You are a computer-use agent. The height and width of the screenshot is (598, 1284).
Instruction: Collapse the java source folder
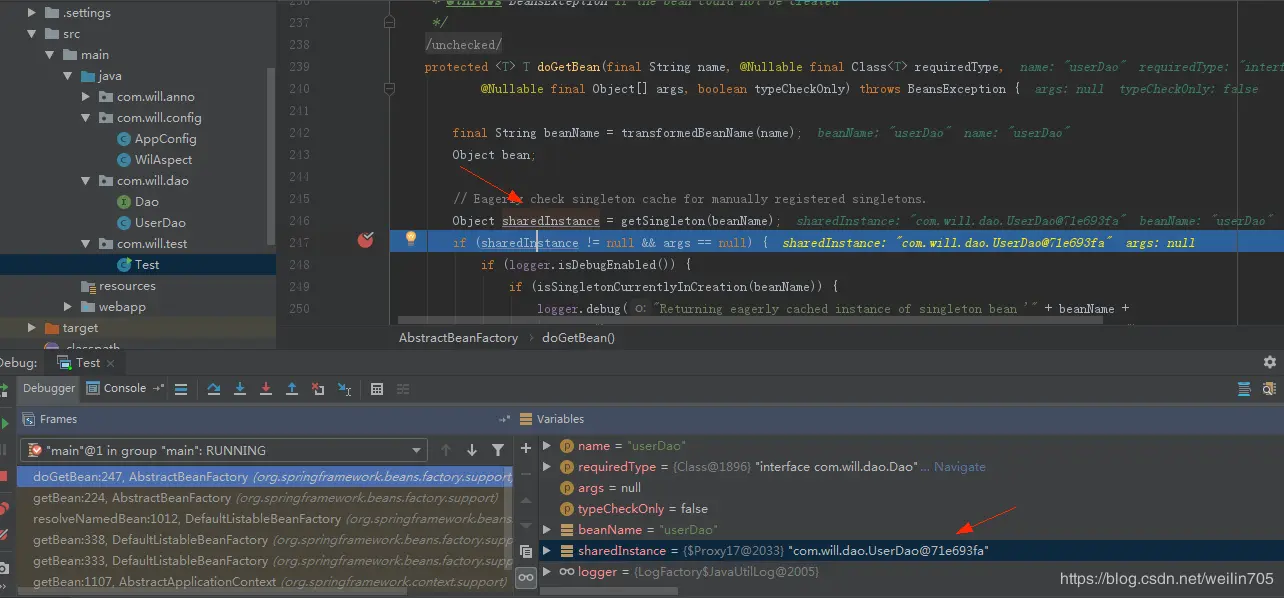pos(68,76)
